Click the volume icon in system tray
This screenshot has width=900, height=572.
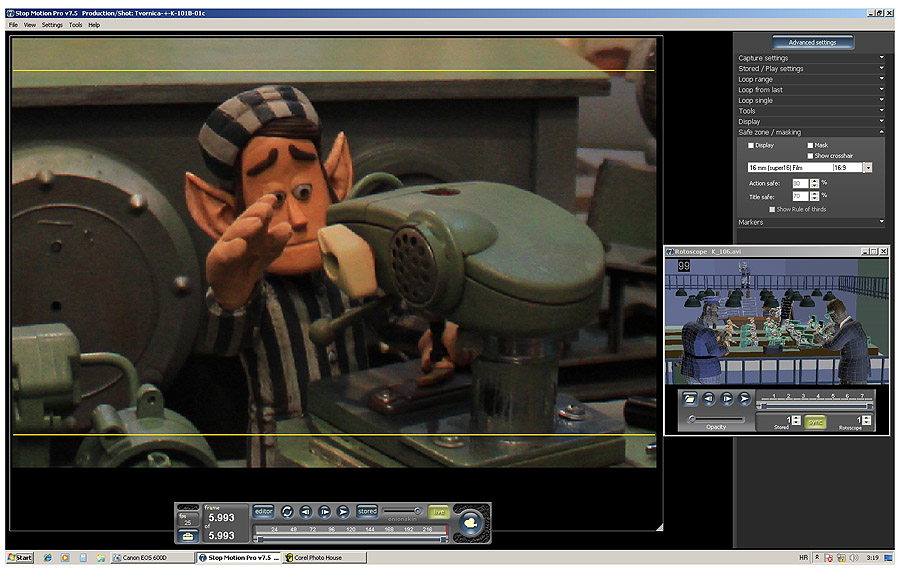(854, 558)
